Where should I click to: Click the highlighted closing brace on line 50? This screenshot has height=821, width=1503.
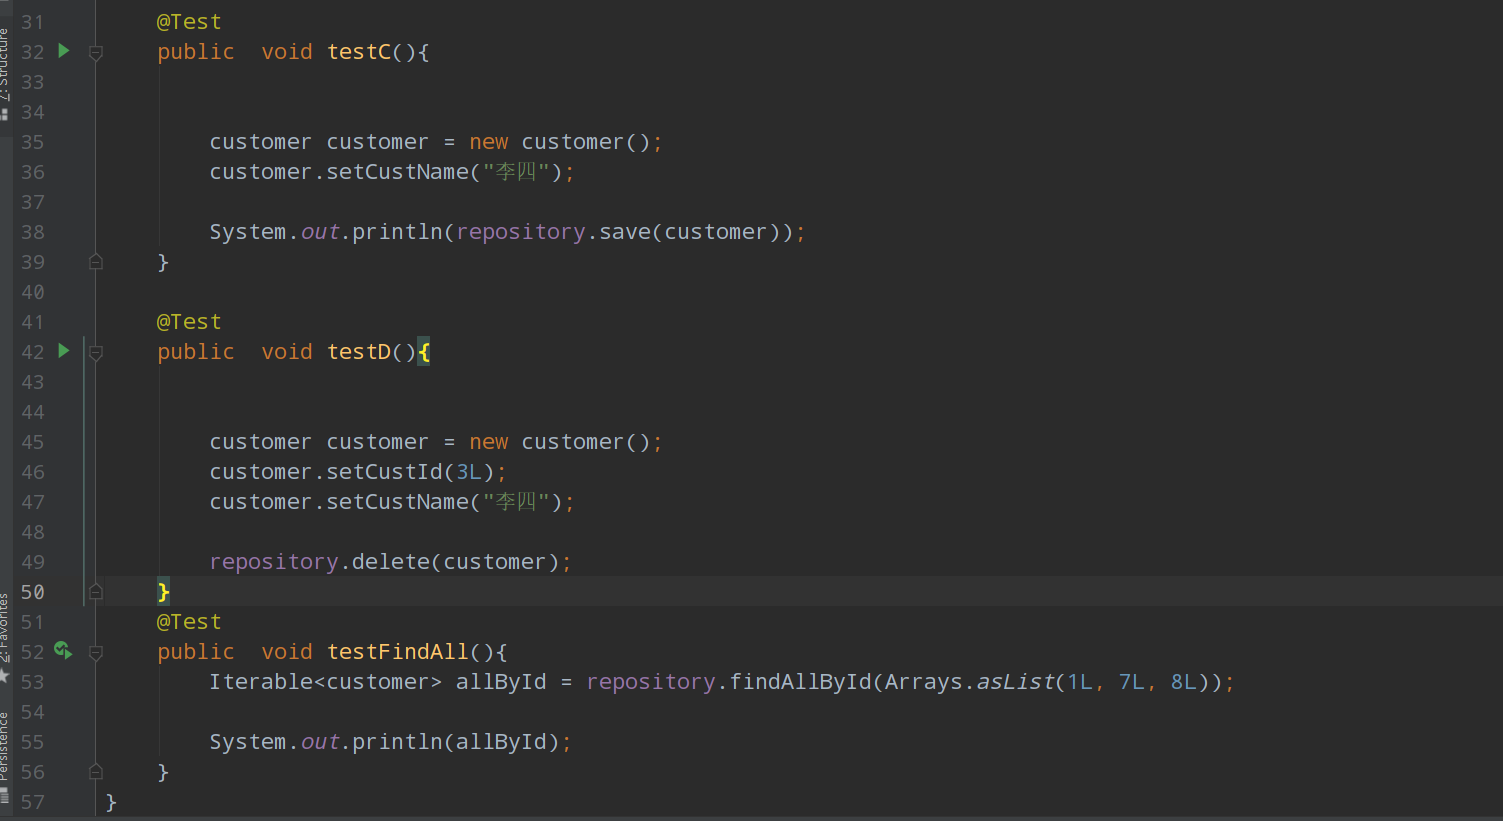(x=164, y=592)
